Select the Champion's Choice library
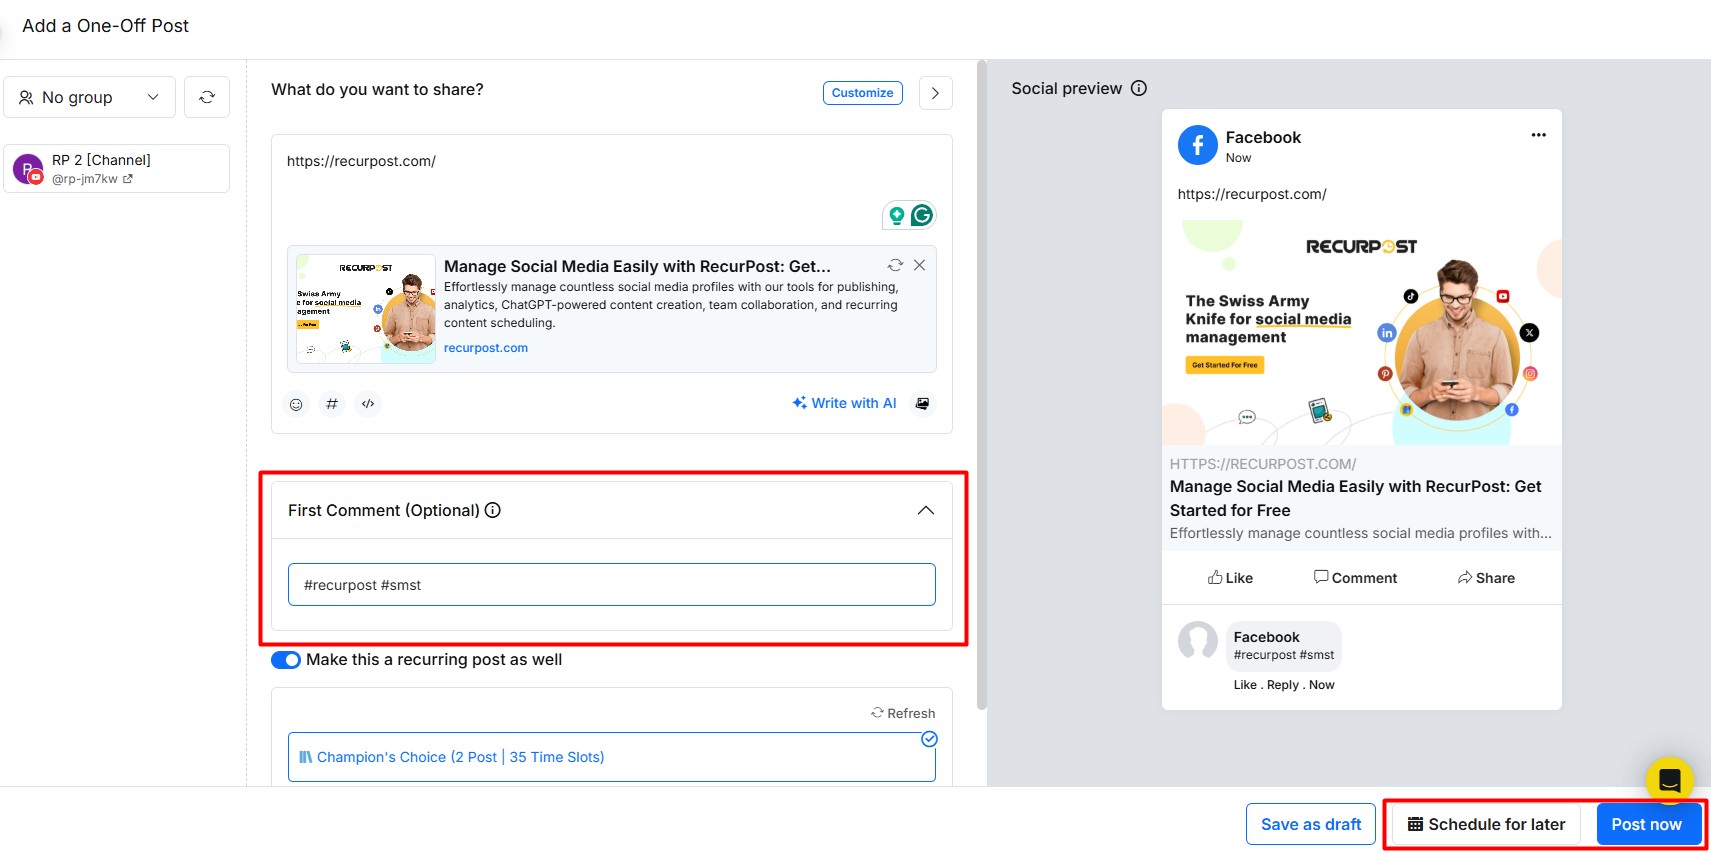 tap(611, 757)
